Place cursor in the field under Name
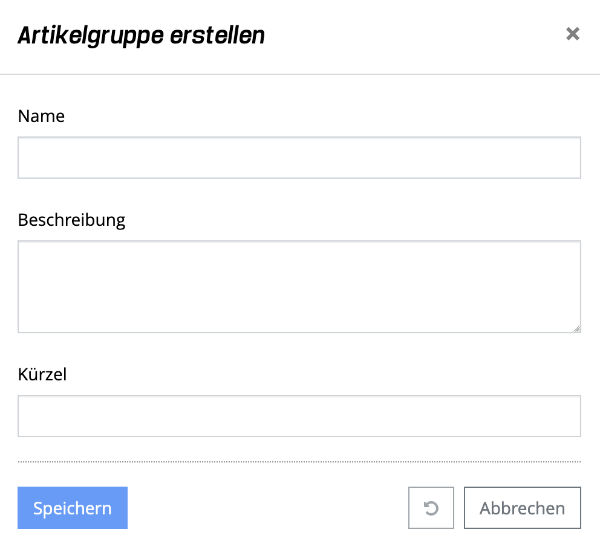 coord(299,158)
